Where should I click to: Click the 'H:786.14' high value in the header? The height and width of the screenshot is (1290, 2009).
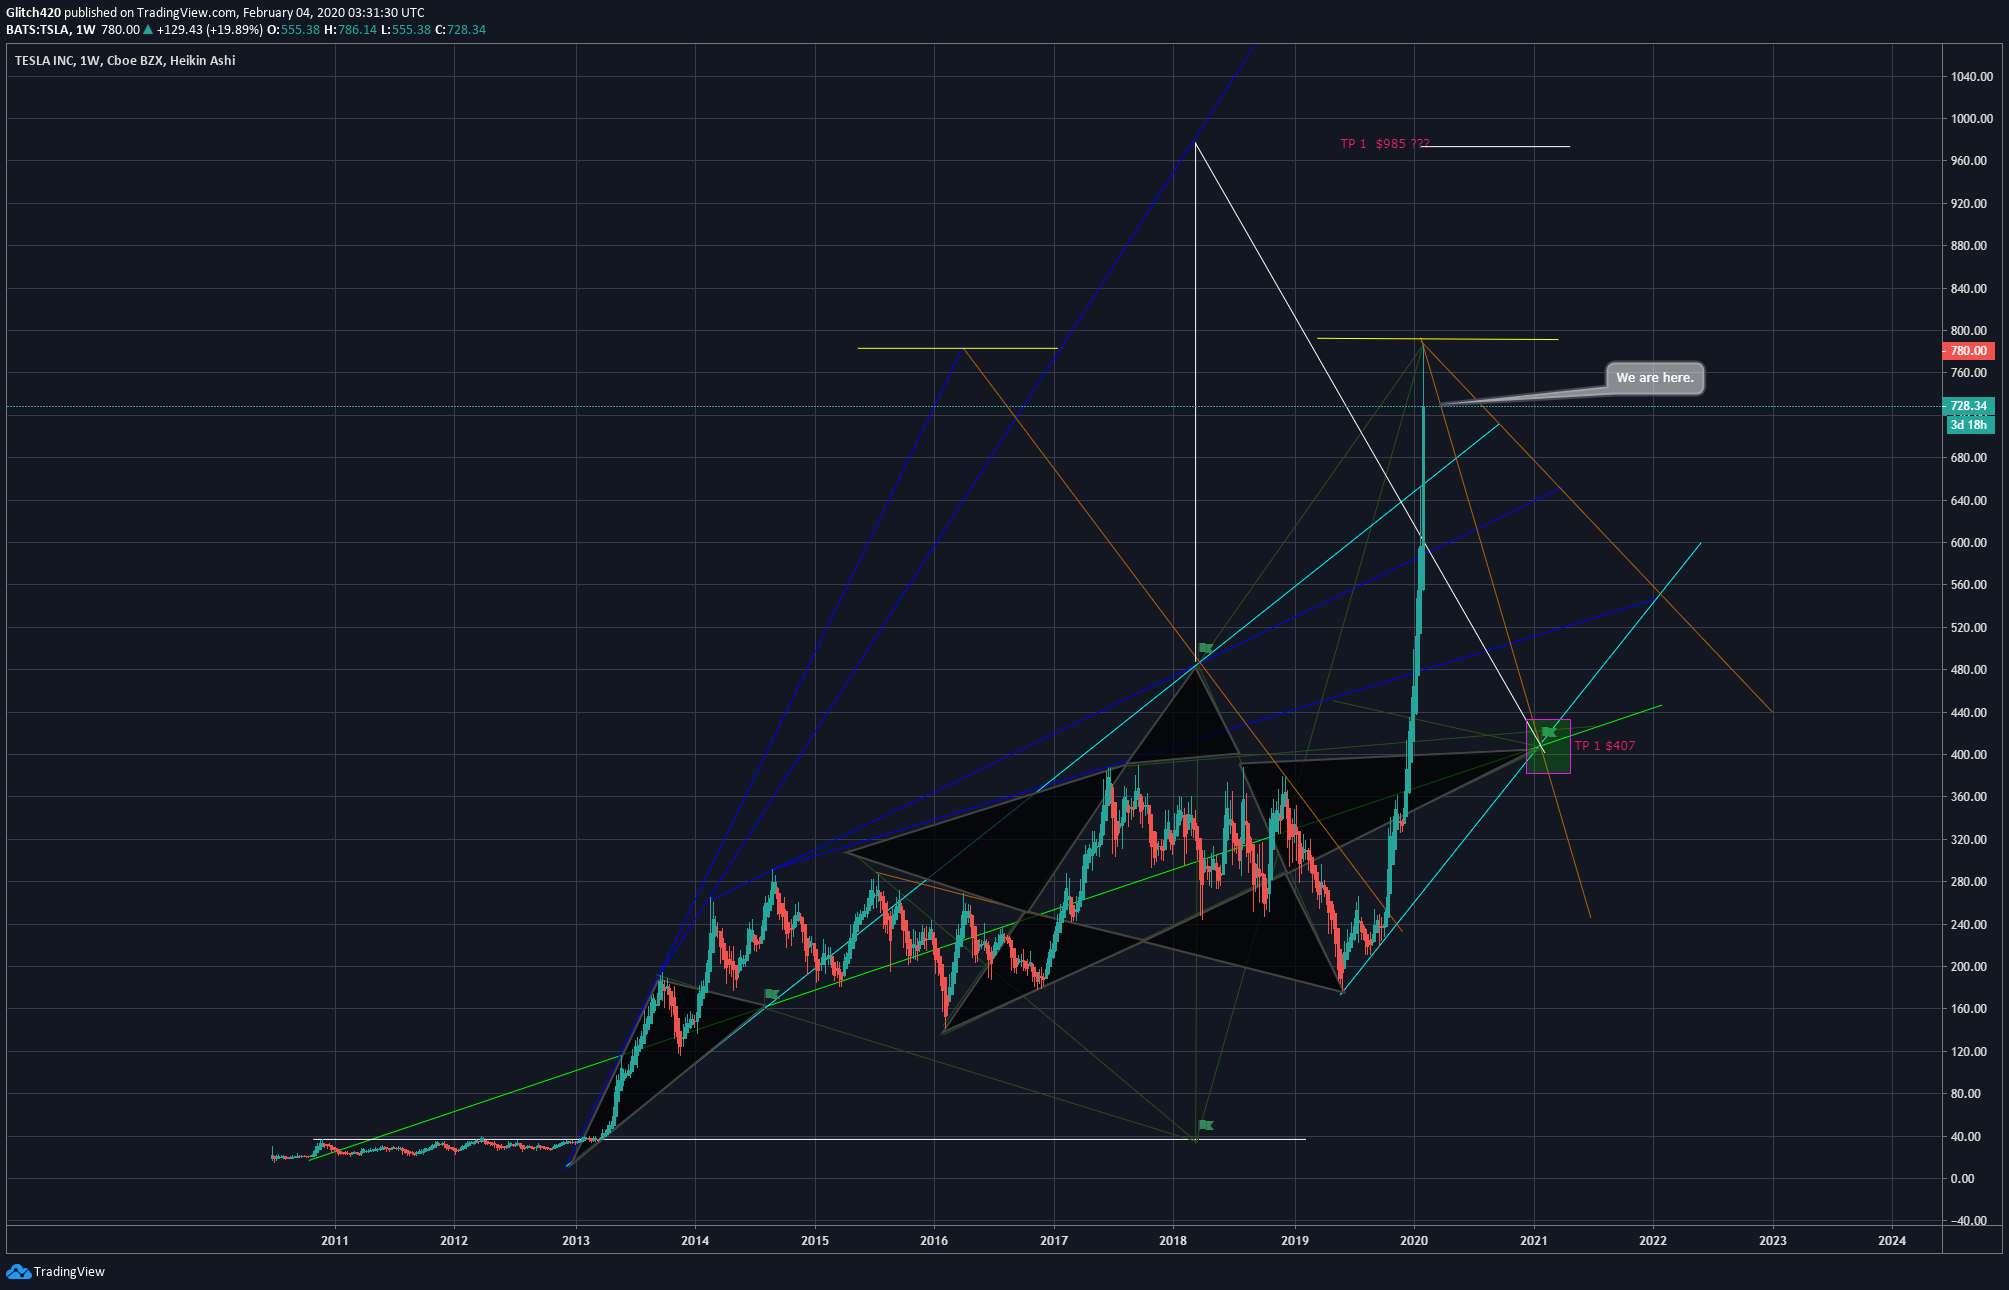351,30
